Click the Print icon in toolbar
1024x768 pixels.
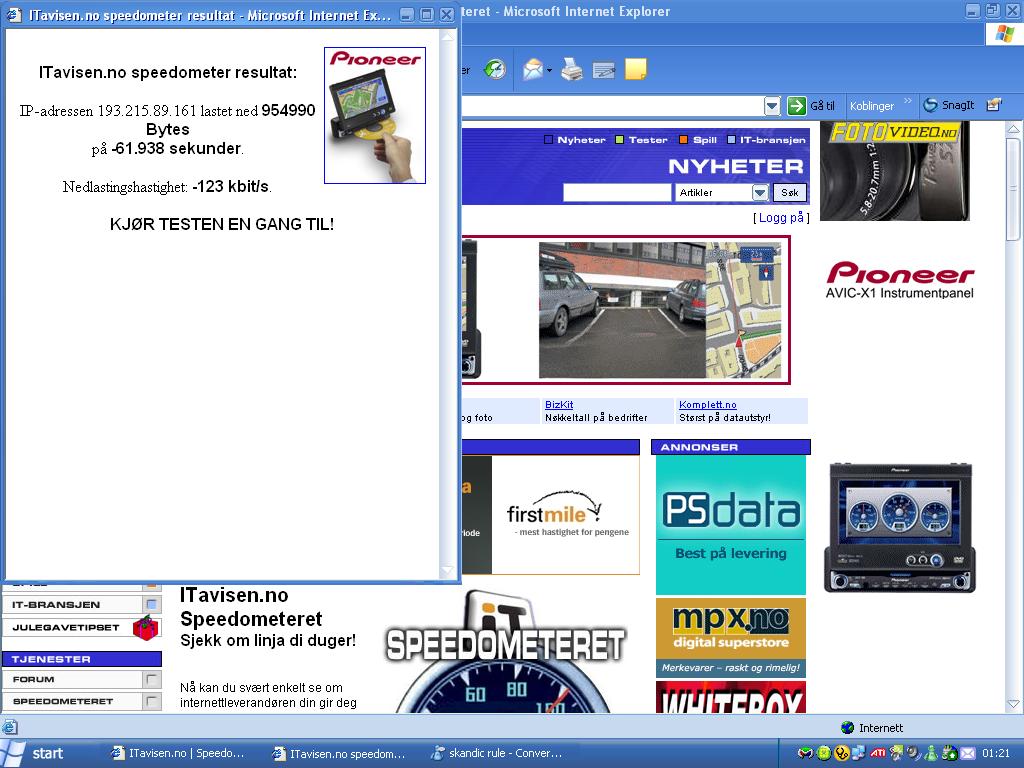[571, 69]
